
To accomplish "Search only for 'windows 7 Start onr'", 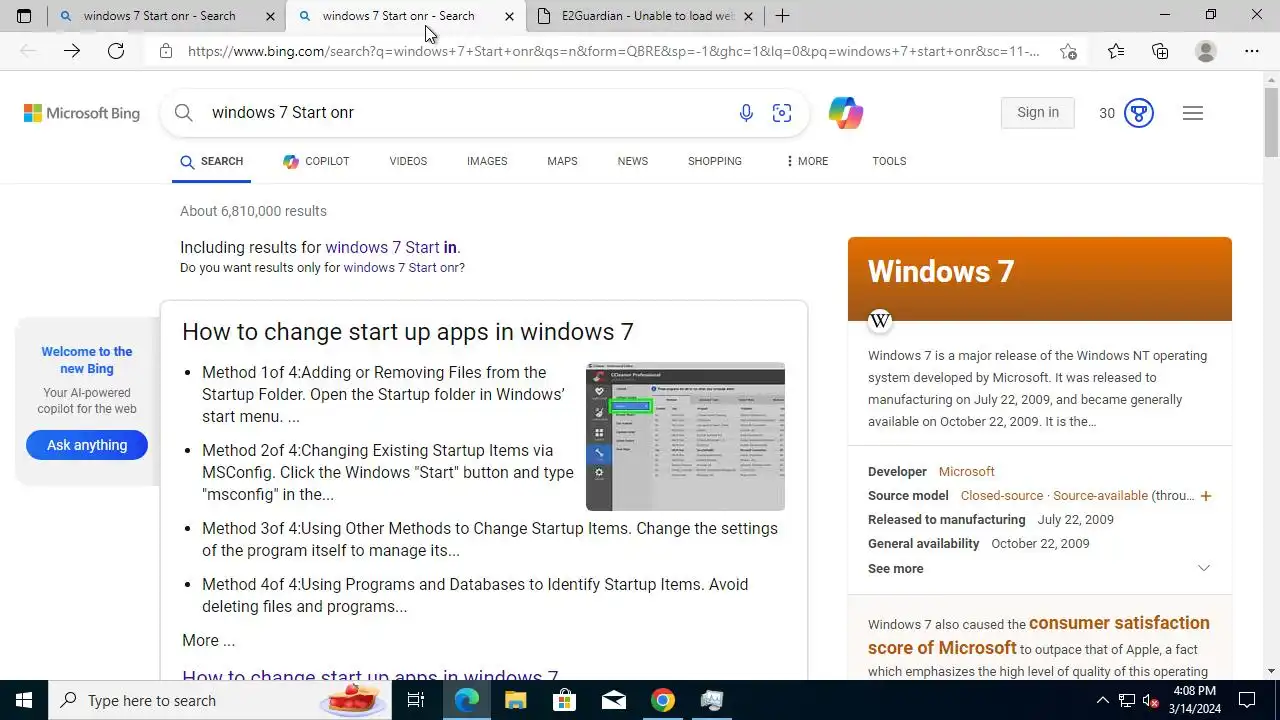I will (x=402, y=268).
